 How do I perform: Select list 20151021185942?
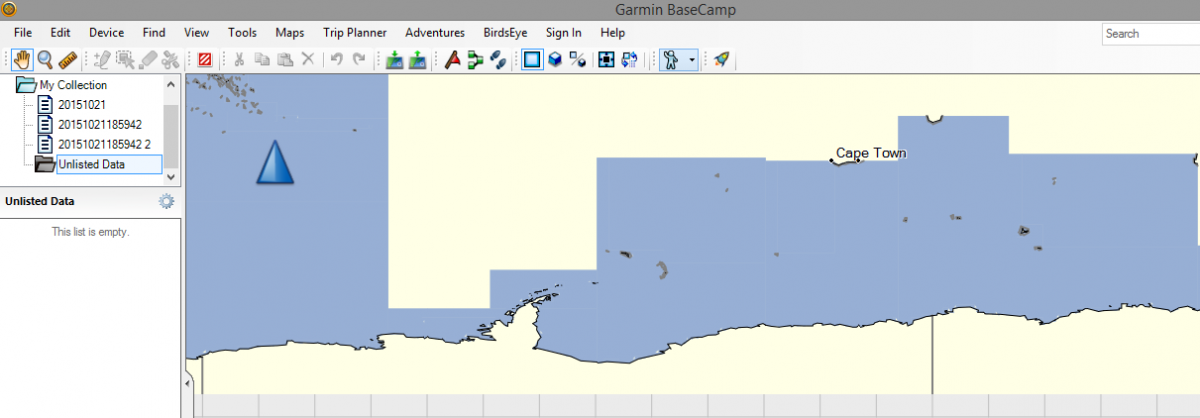[100, 124]
